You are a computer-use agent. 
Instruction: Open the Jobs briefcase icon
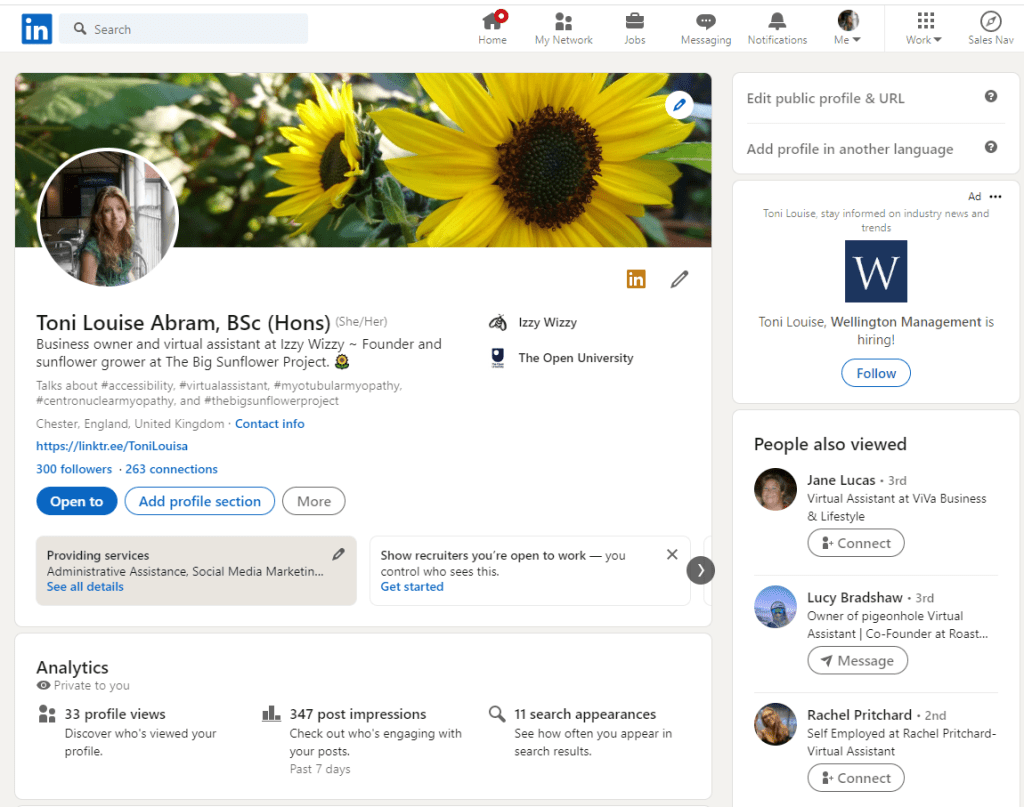(634, 21)
